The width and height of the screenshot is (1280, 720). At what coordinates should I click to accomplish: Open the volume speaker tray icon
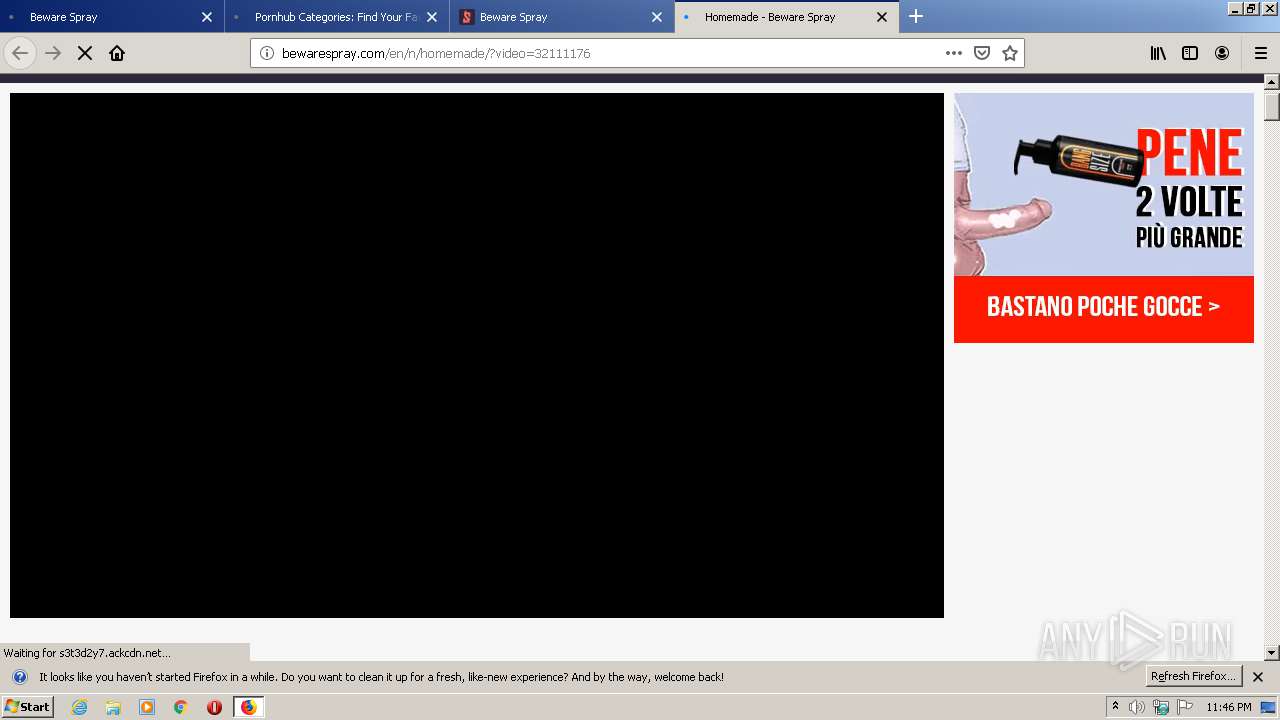pos(1137,707)
